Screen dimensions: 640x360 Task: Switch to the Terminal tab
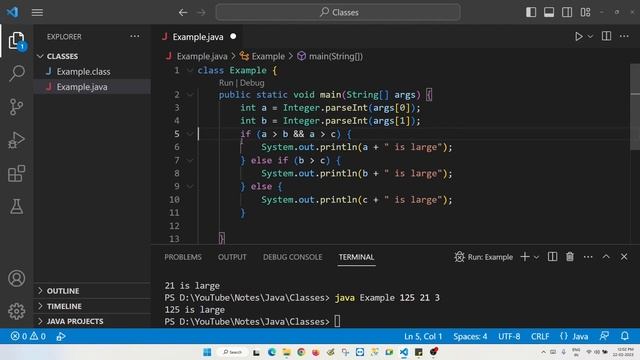(356, 257)
